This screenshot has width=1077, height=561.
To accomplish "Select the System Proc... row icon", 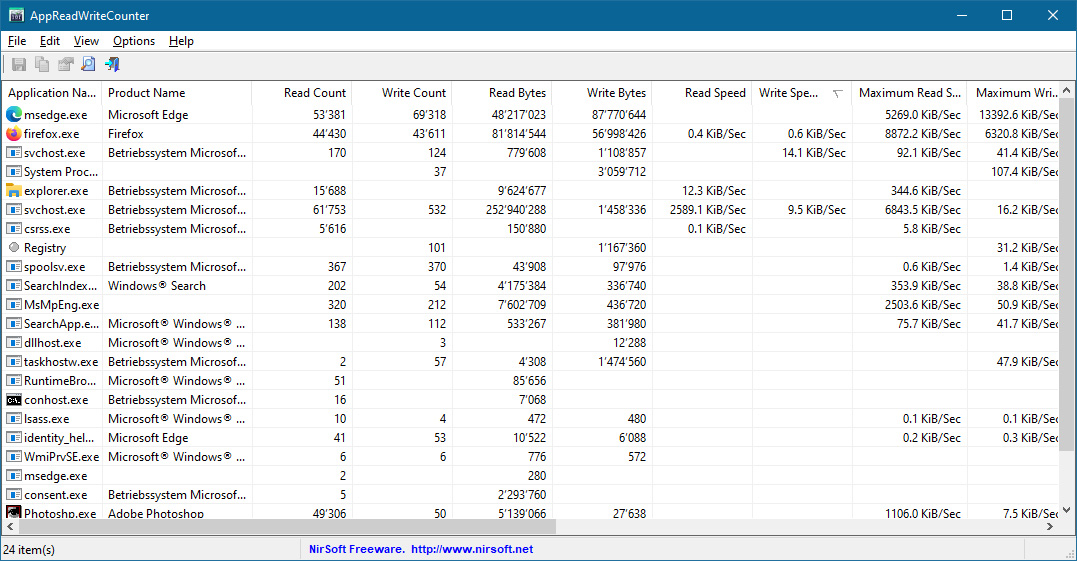I will tap(14, 172).
